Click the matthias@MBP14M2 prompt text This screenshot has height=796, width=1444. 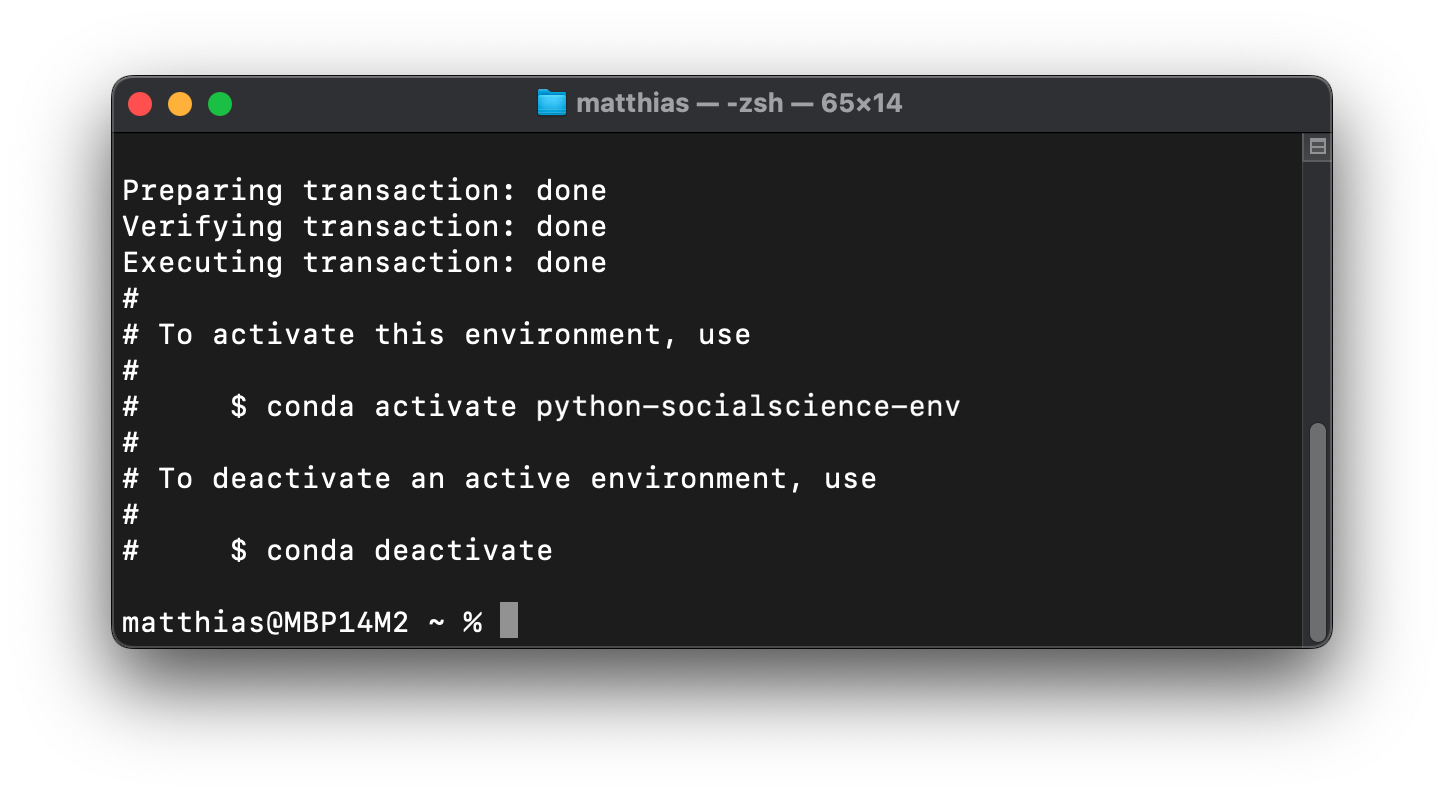click(265, 622)
